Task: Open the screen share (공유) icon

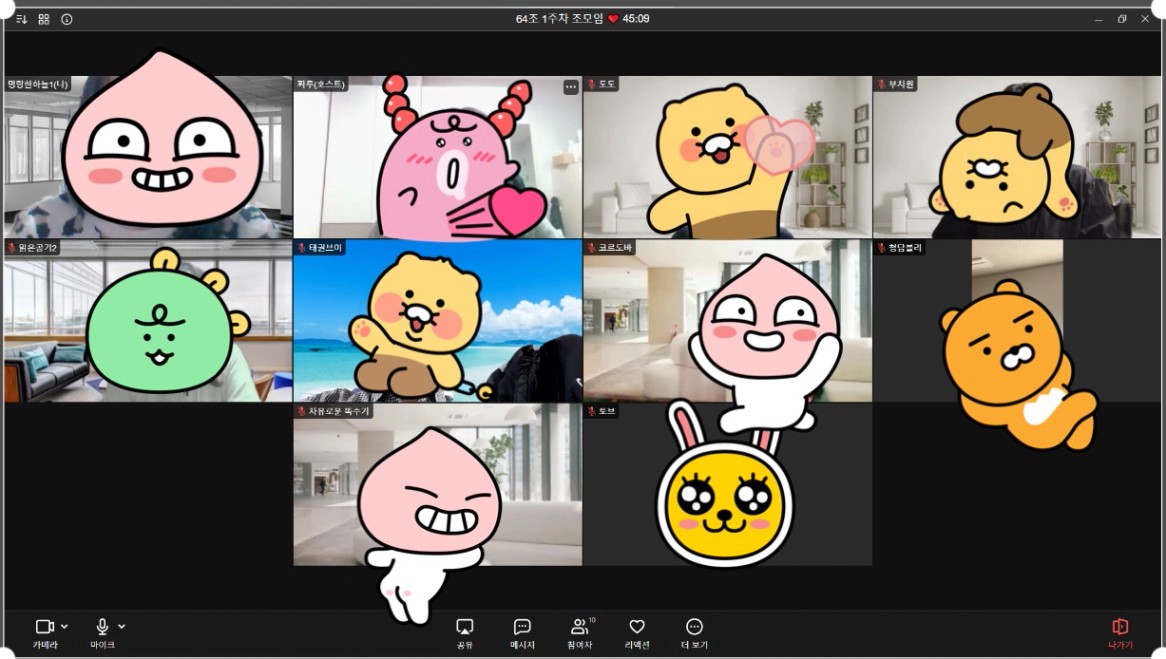Action: point(464,627)
